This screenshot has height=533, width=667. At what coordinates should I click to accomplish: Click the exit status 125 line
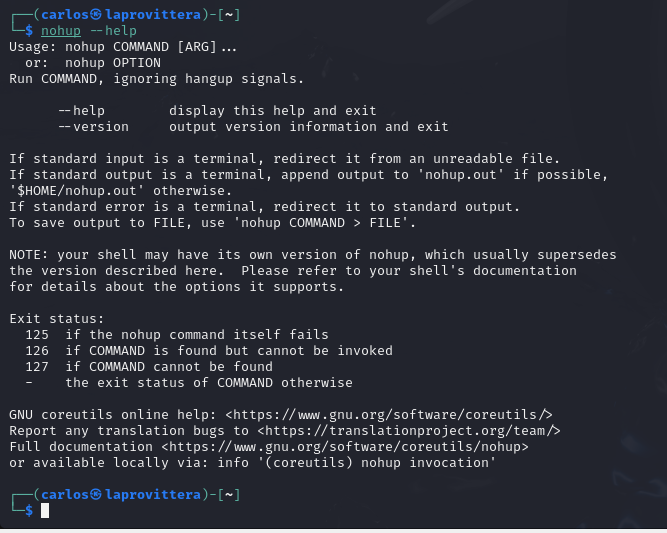point(177,335)
